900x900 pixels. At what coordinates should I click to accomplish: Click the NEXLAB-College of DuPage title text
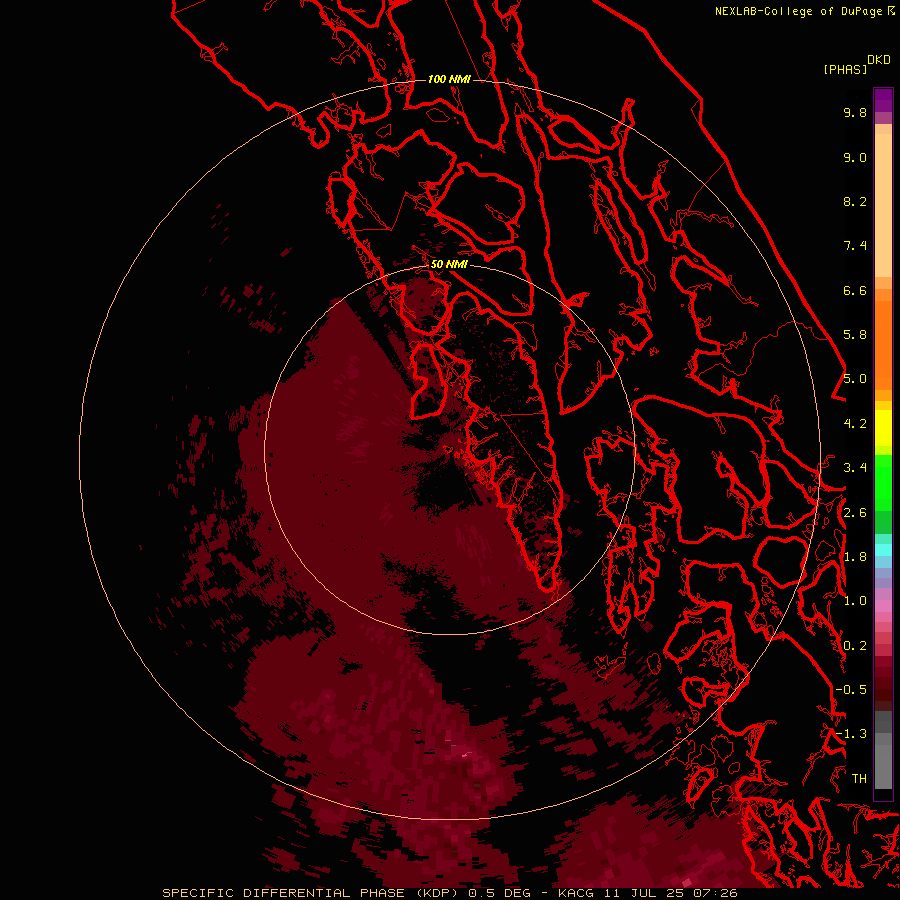coord(800,11)
